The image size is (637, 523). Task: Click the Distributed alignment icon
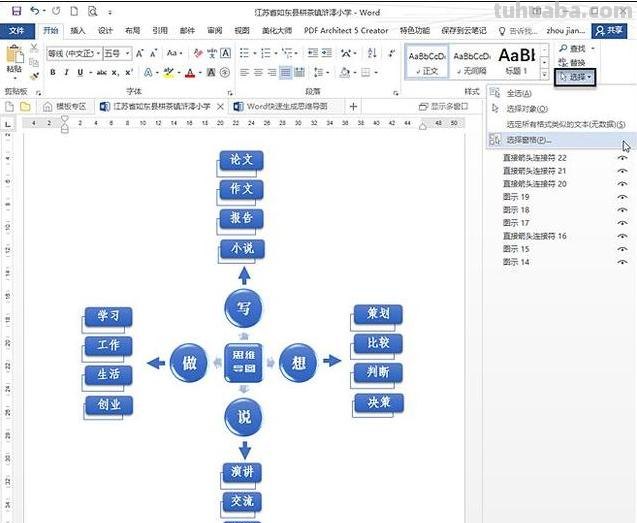[299, 73]
